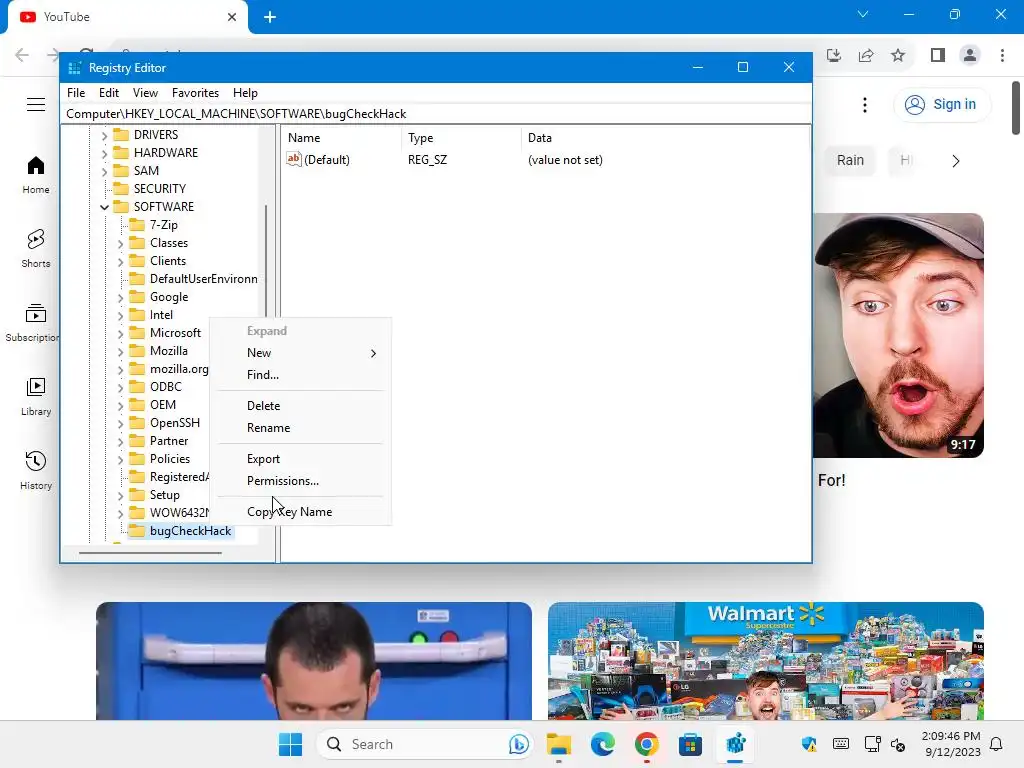Close the YouTube tab
This screenshot has height=768, width=1024.
(x=232, y=17)
